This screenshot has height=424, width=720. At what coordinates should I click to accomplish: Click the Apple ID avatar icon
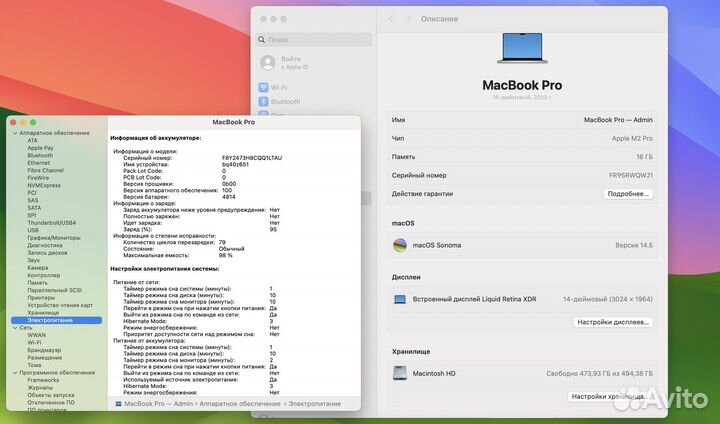(x=268, y=62)
